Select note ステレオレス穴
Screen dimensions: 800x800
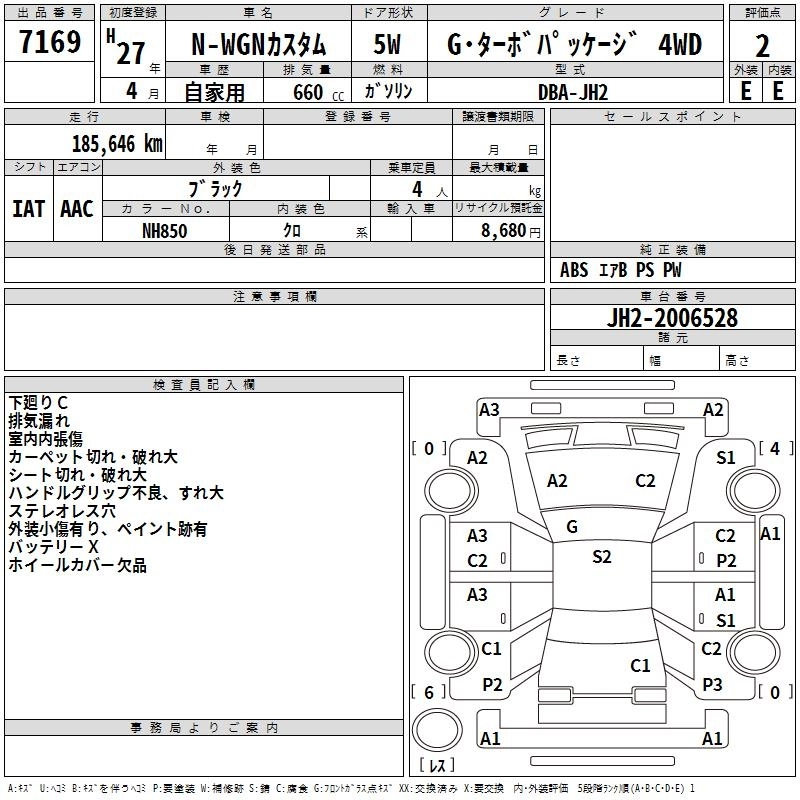click(x=62, y=511)
